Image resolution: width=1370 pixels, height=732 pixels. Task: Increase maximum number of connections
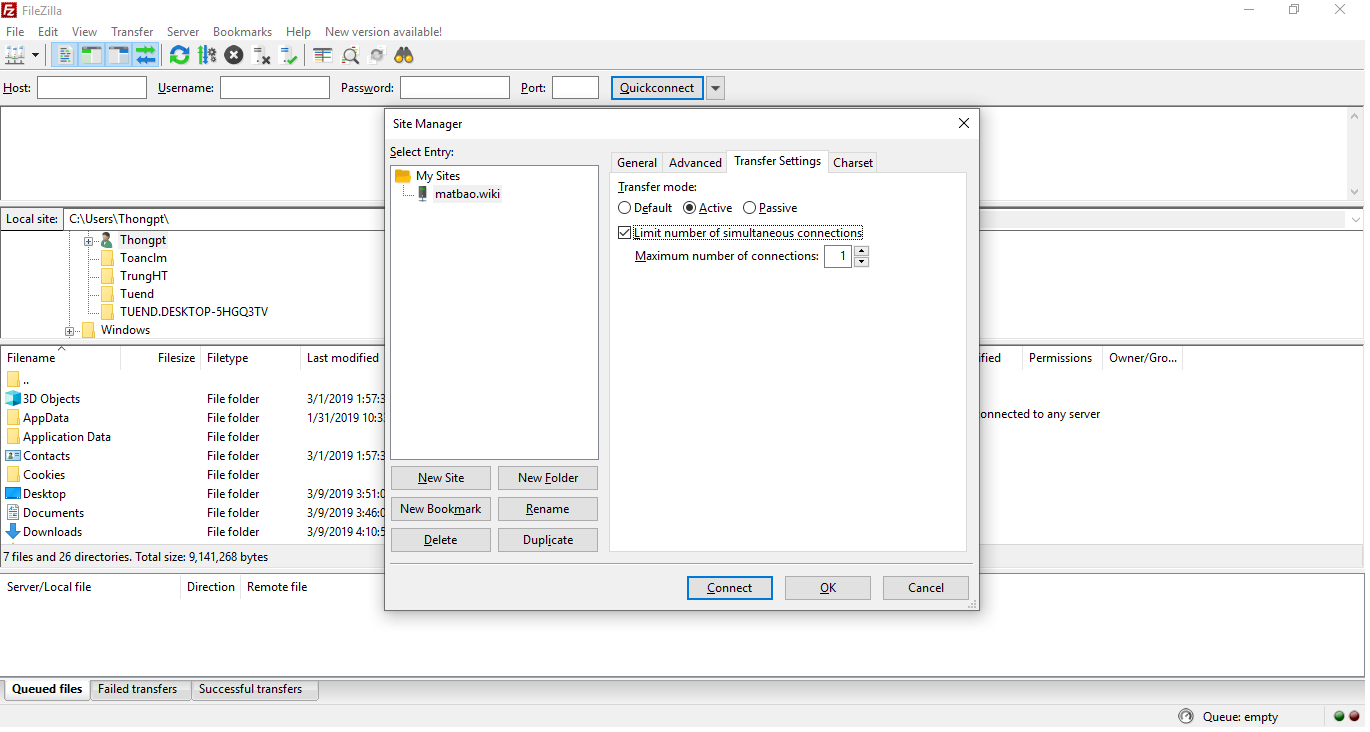pyautogui.click(x=862, y=252)
